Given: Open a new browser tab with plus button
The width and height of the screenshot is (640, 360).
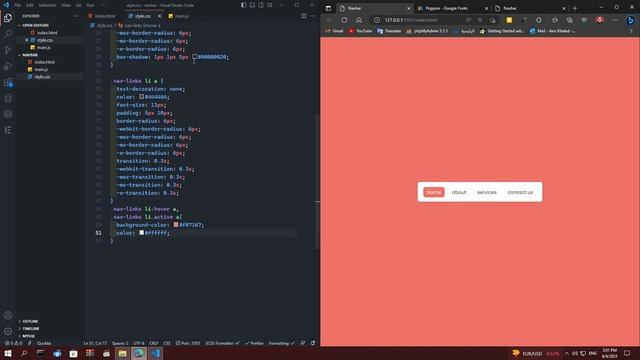Looking at the screenshot, I should pos(575,8).
